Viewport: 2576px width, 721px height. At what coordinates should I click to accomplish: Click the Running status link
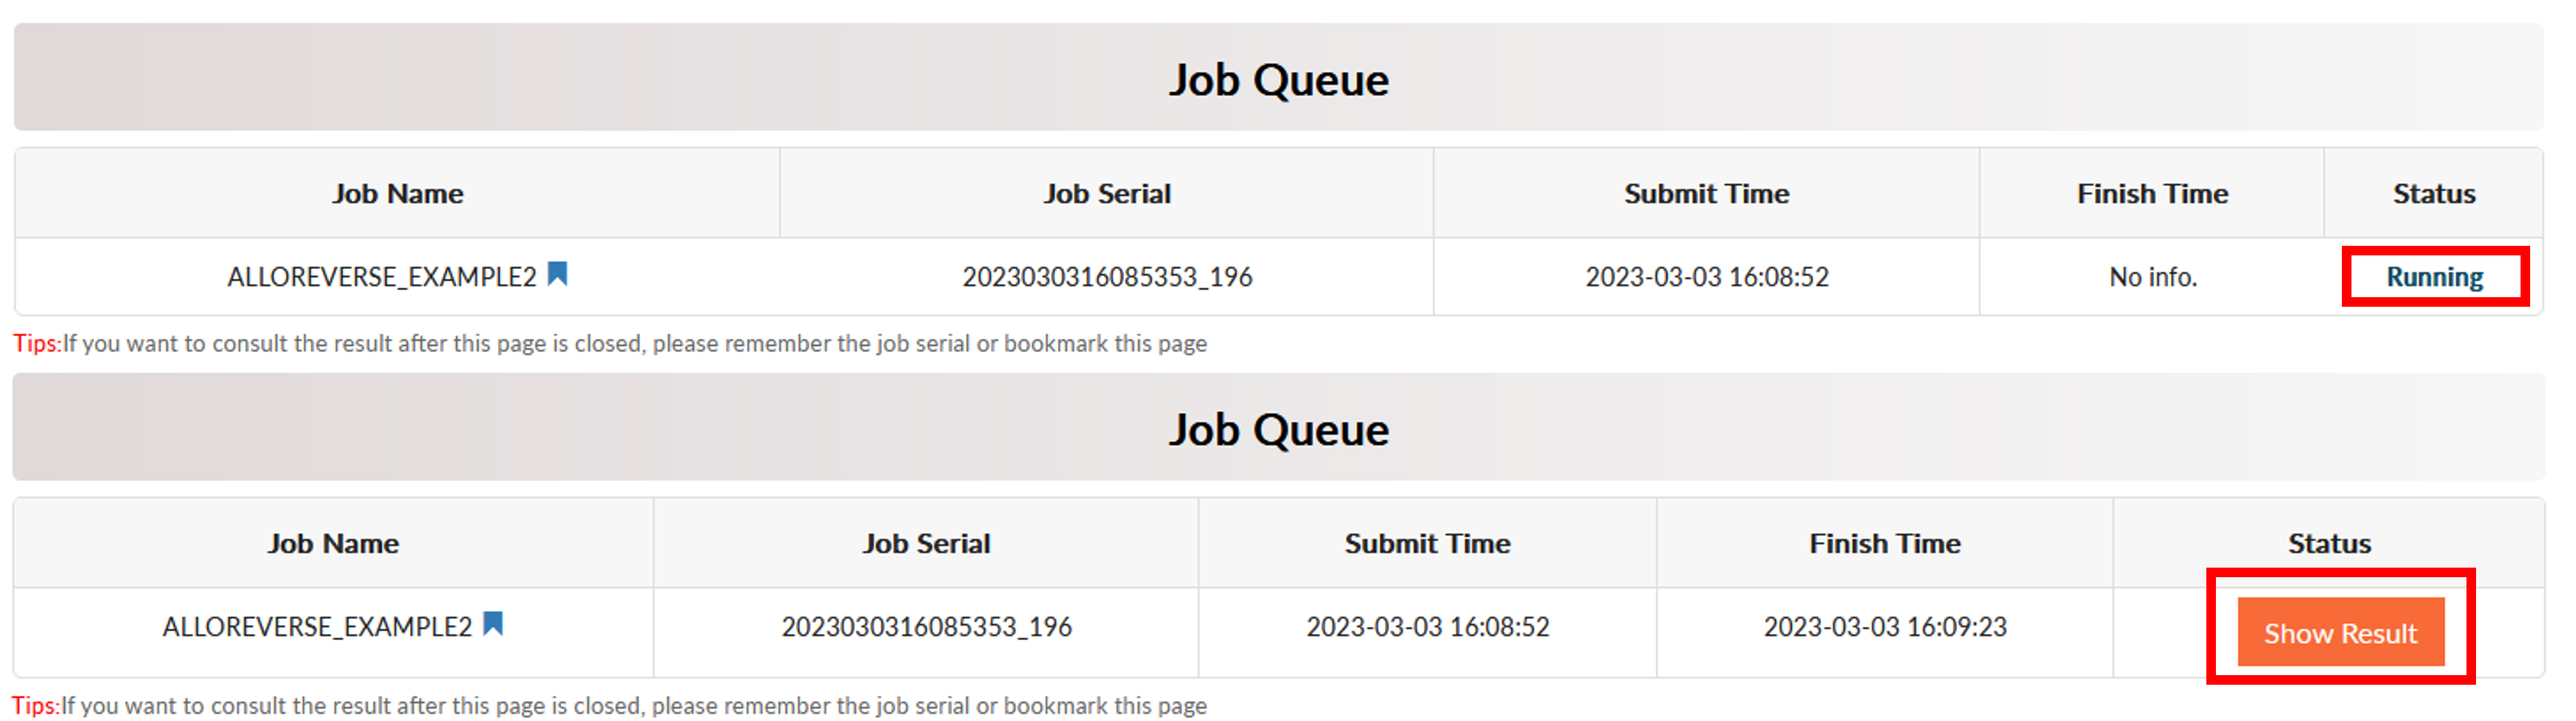point(2434,277)
